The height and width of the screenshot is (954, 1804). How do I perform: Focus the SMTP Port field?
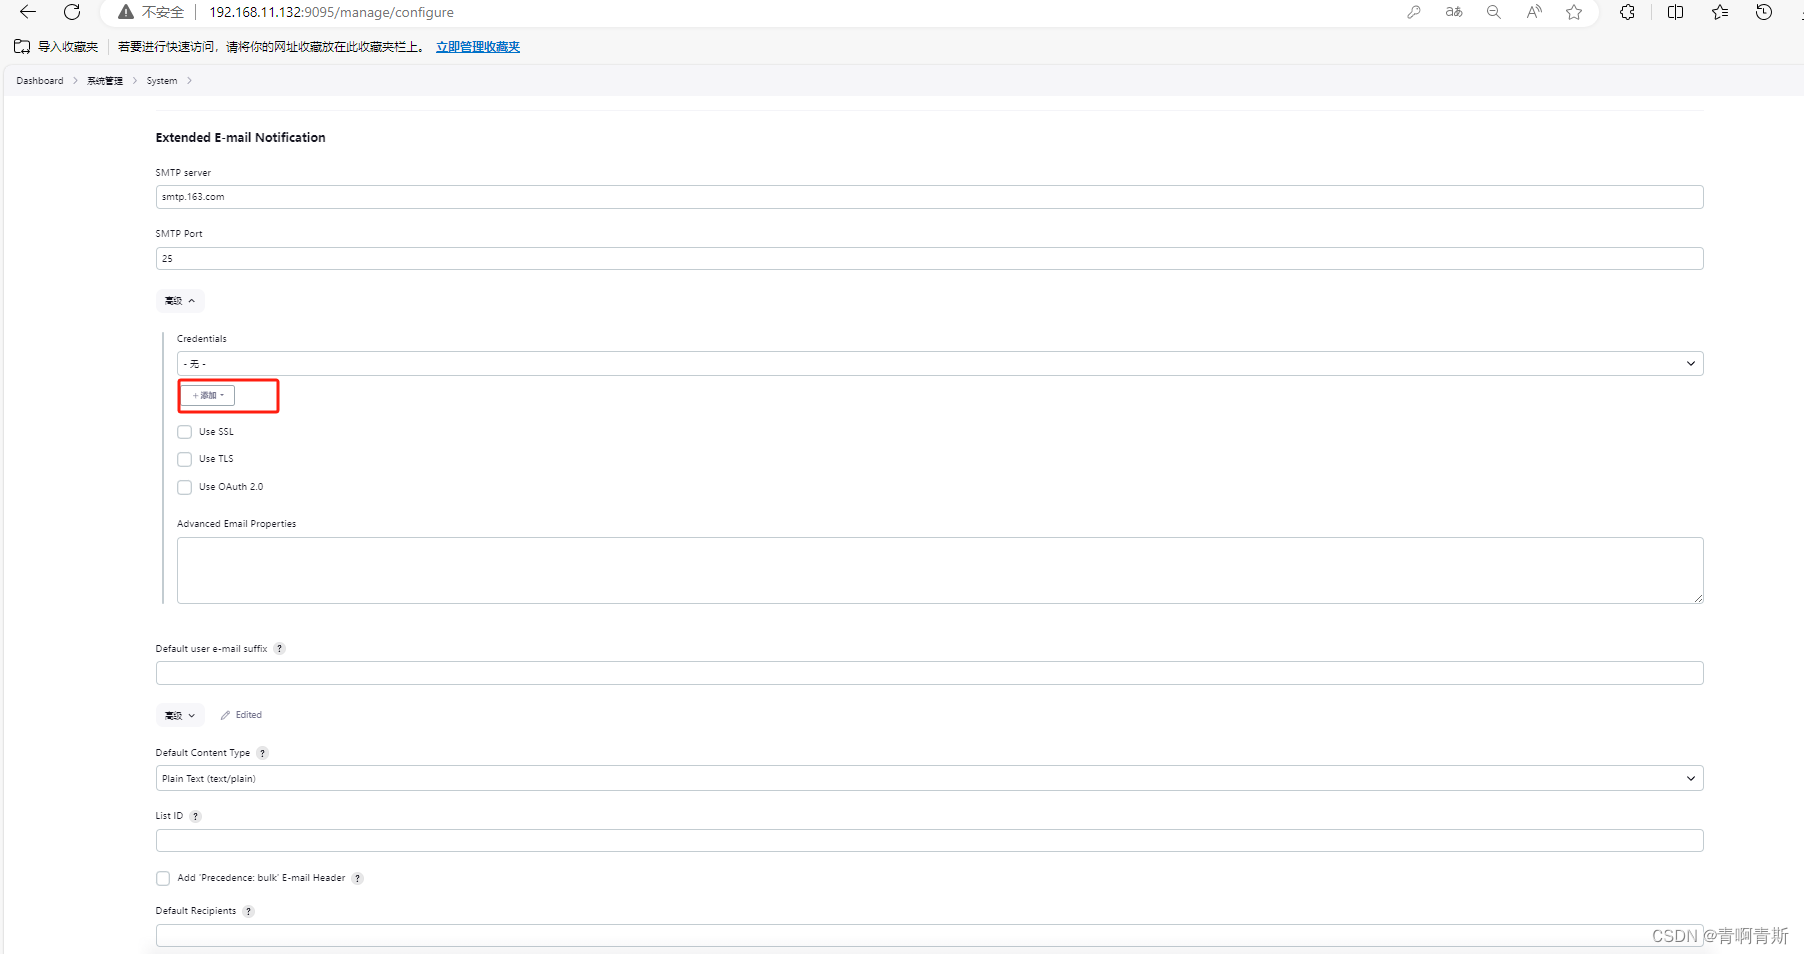click(929, 258)
